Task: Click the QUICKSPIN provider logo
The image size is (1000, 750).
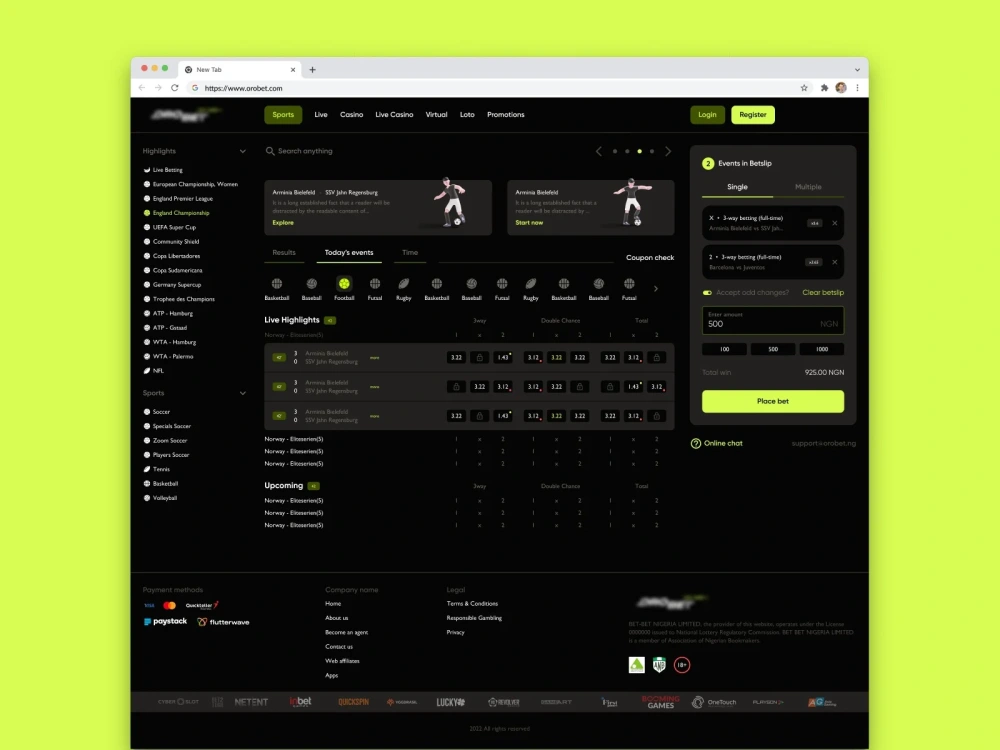Action: tap(353, 702)
